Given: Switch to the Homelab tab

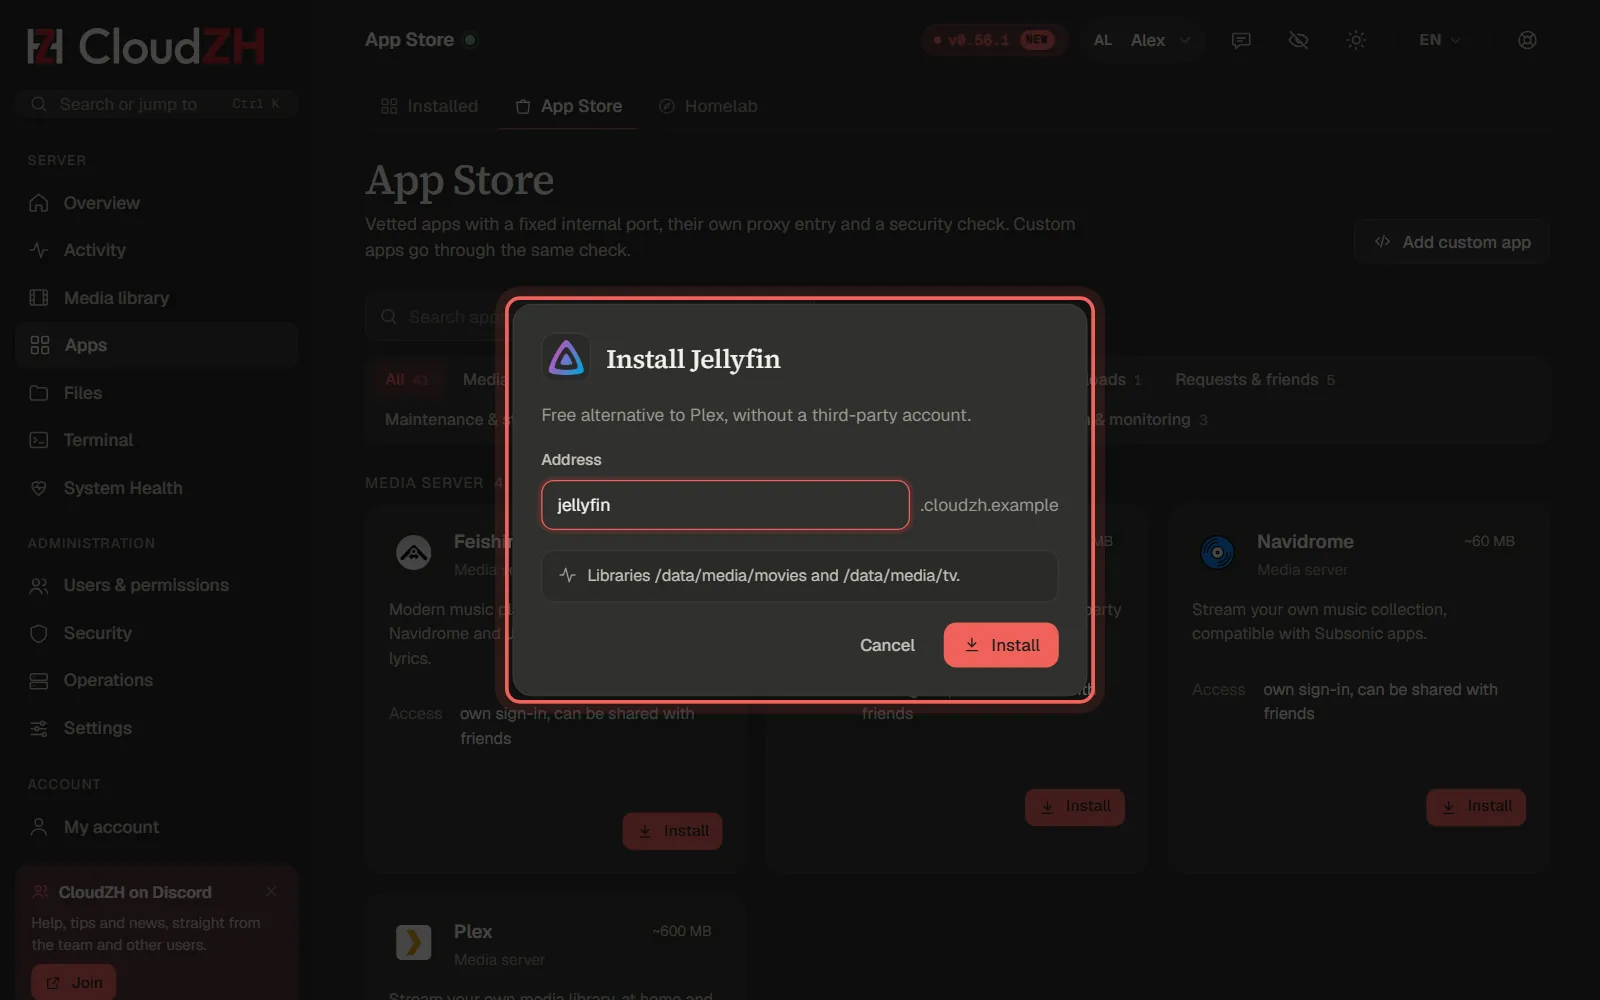Looking at the screenshot, I should pos(708,106).
